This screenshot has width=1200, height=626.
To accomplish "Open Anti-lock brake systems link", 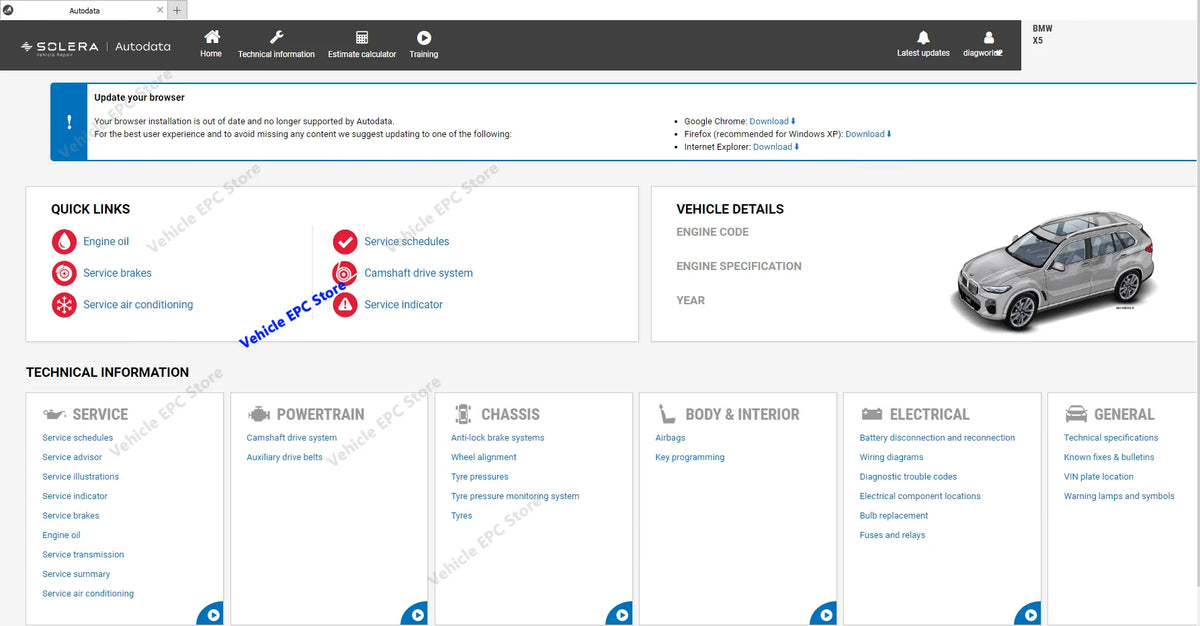I will click(x=498, y=438).
